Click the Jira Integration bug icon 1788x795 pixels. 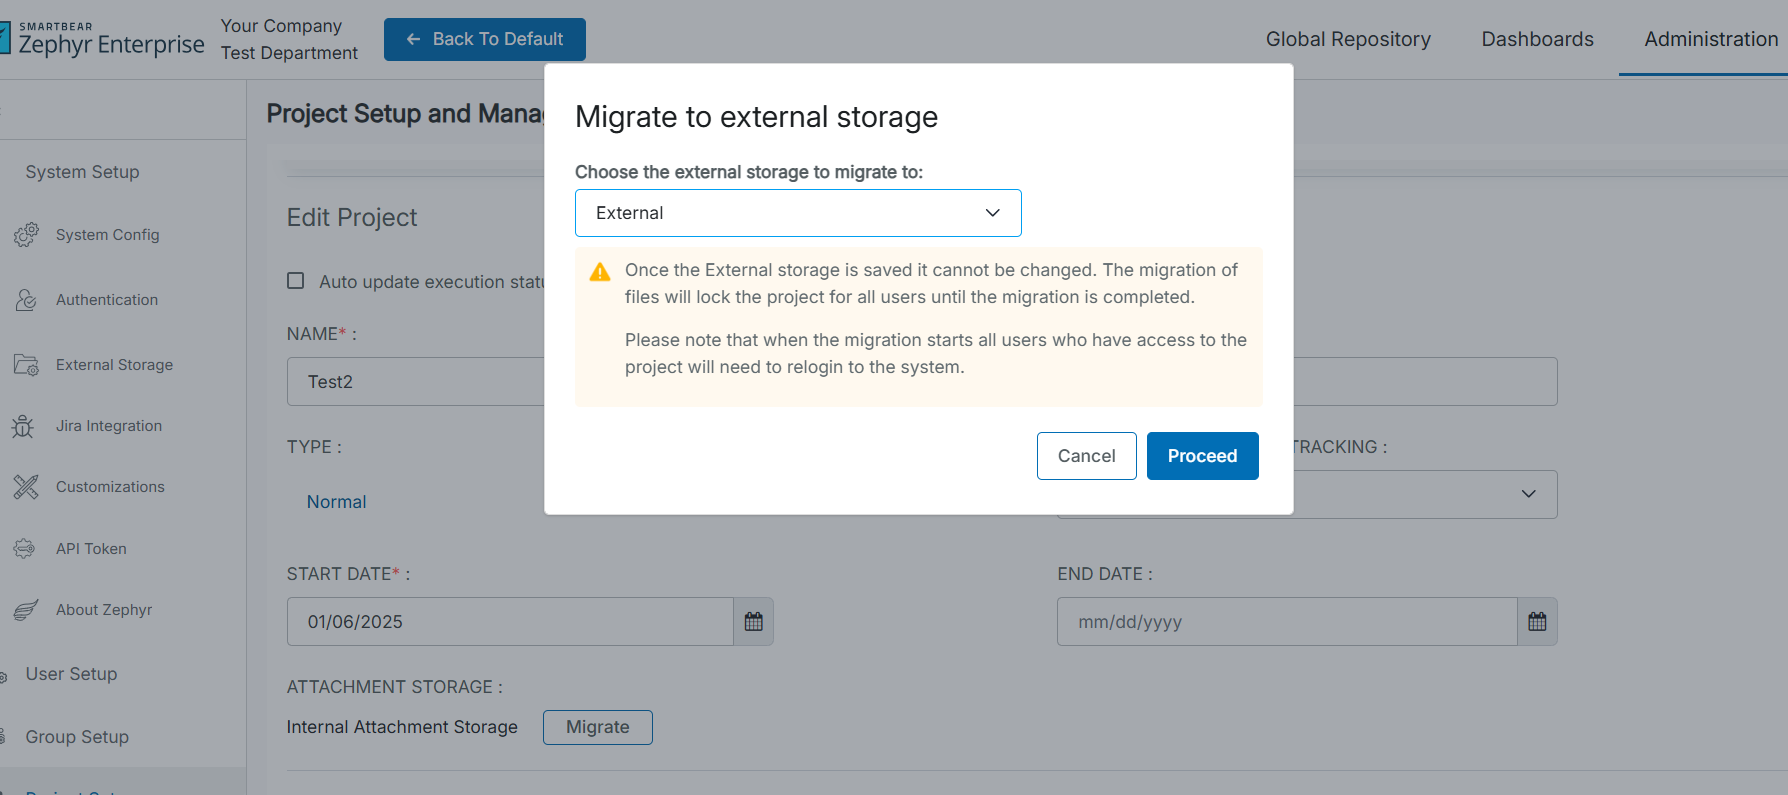(23, 426)
